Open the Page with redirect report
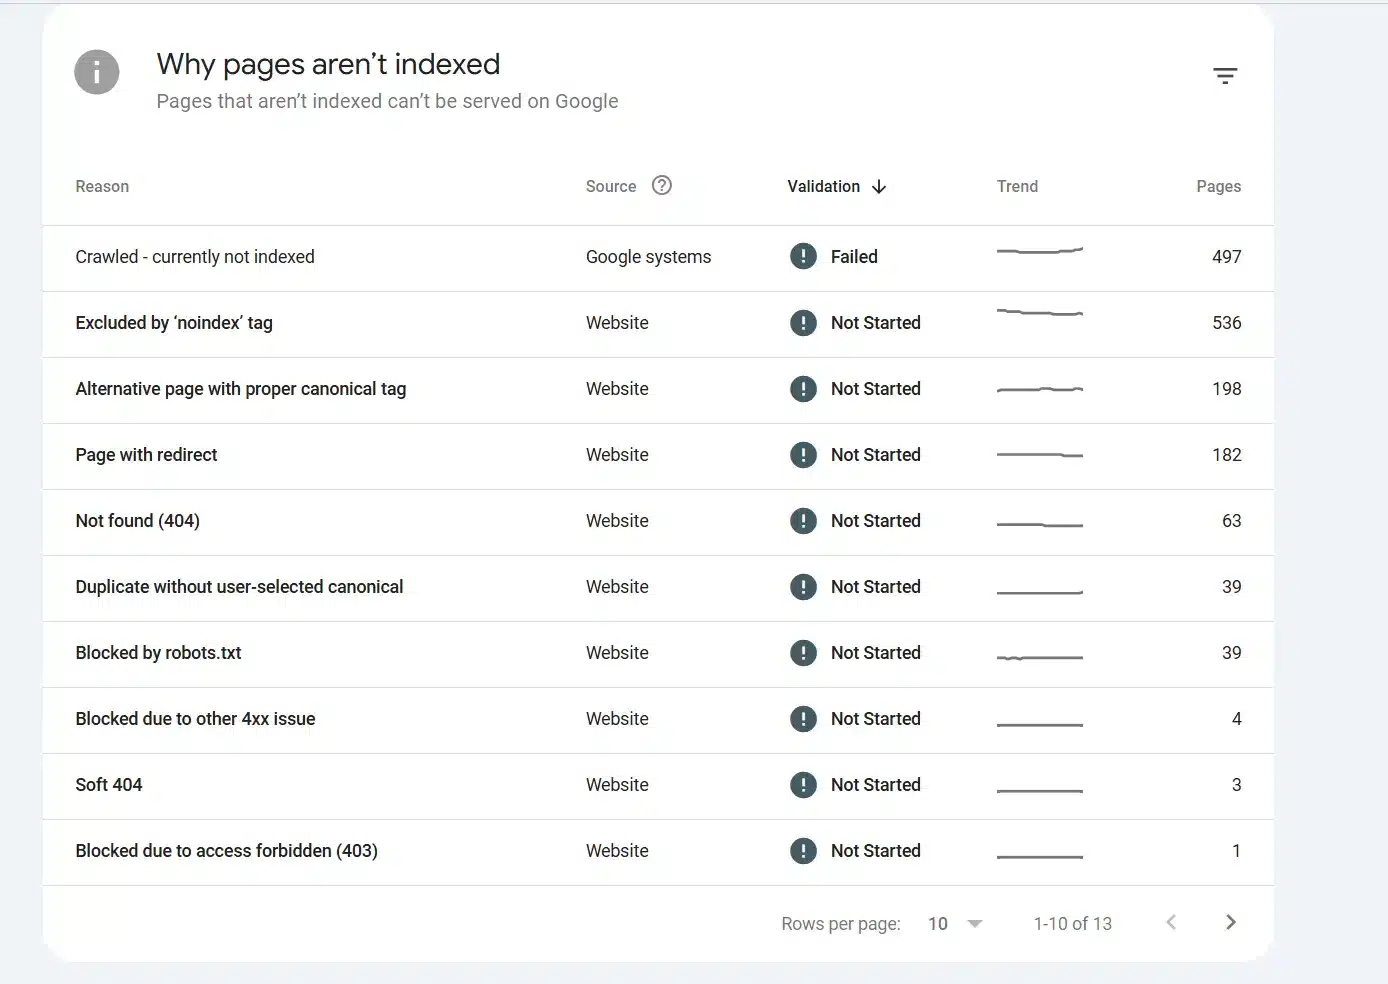The image size is (1388, 984). (x=146, y=454)
